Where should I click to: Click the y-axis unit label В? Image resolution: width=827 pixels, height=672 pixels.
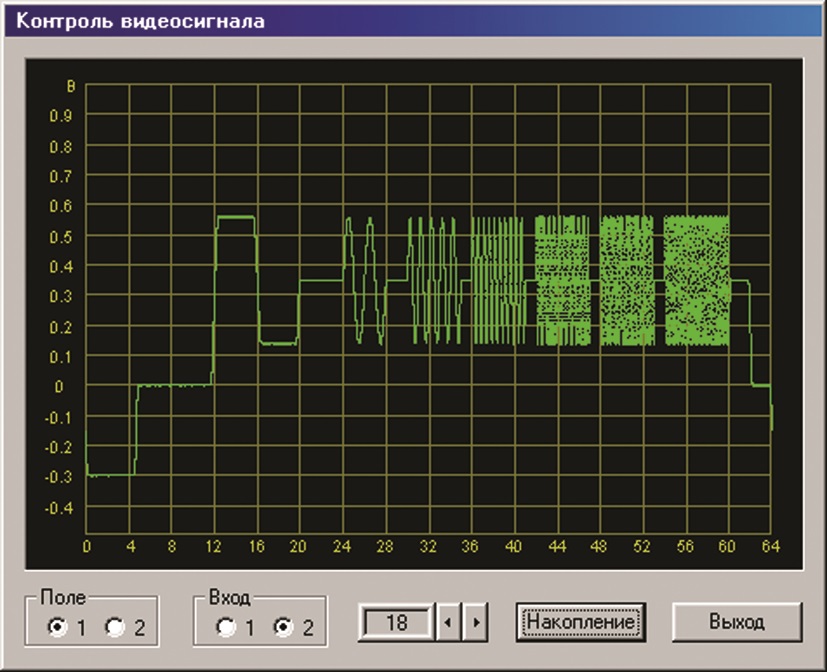click(71, 87)
